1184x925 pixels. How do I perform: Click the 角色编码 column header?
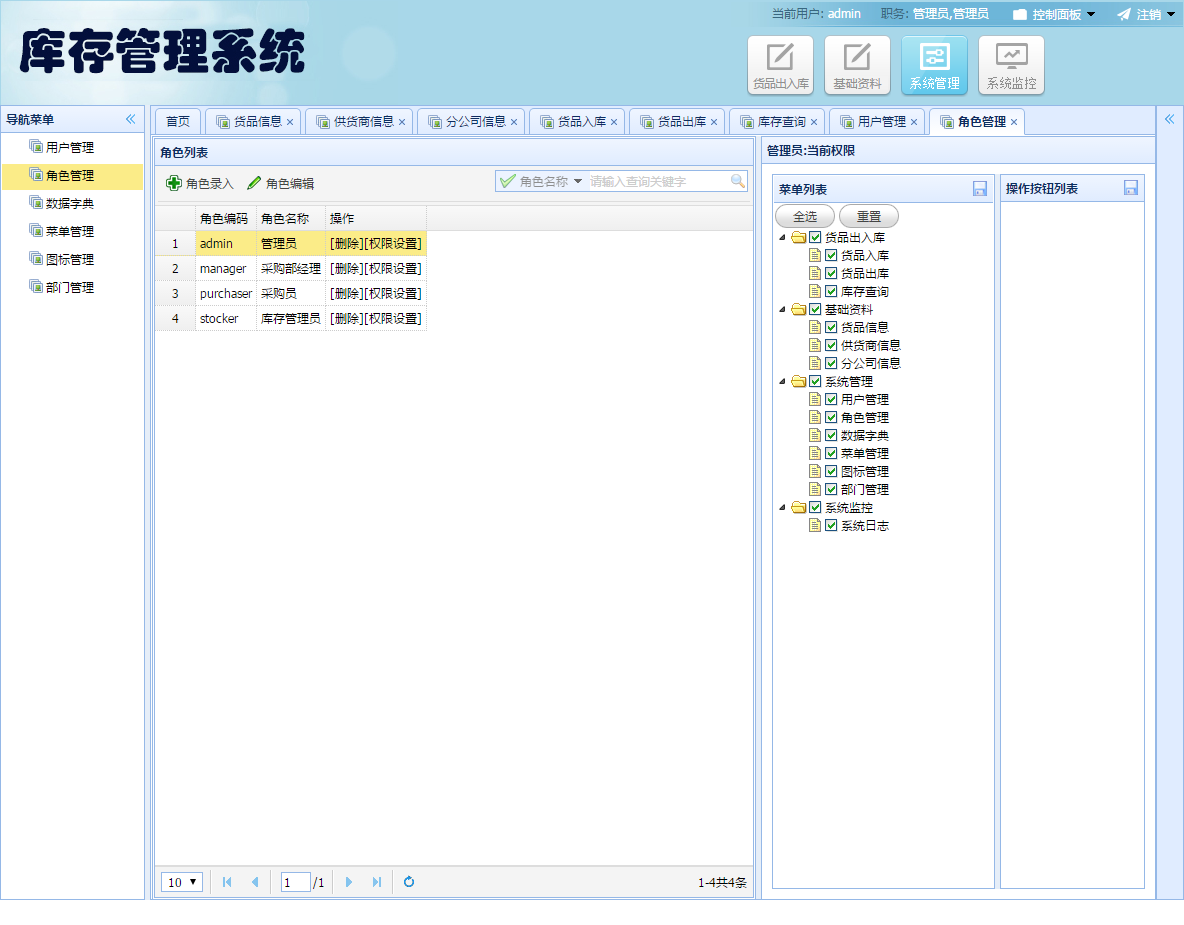coord(224,218)
